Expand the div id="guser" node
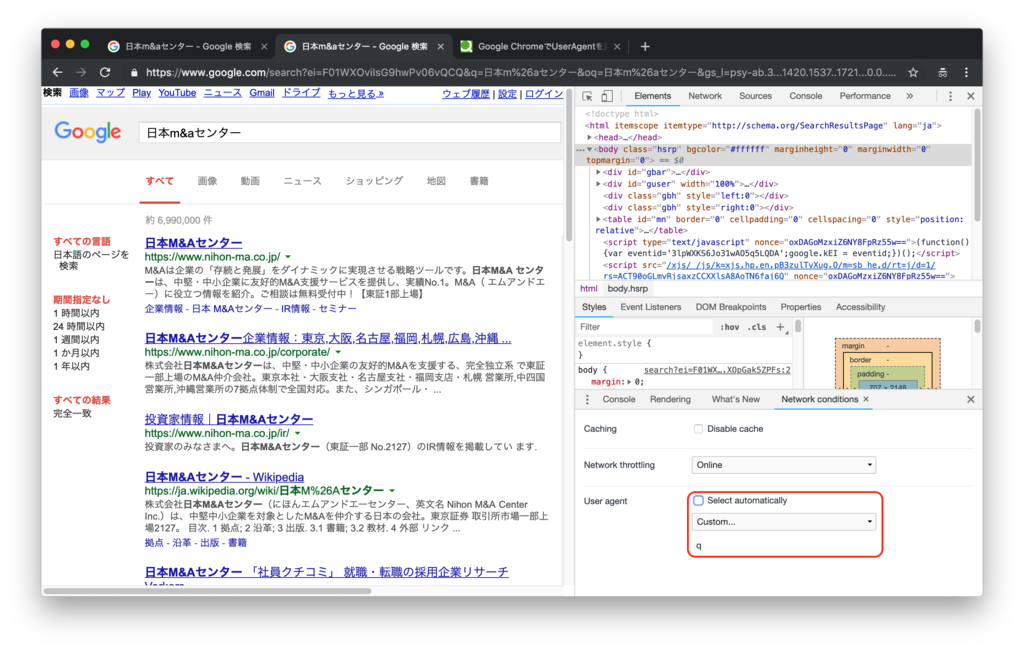The width and height of the screenshot is (1024, 651). pyautogui.click(x=598, y=184)
